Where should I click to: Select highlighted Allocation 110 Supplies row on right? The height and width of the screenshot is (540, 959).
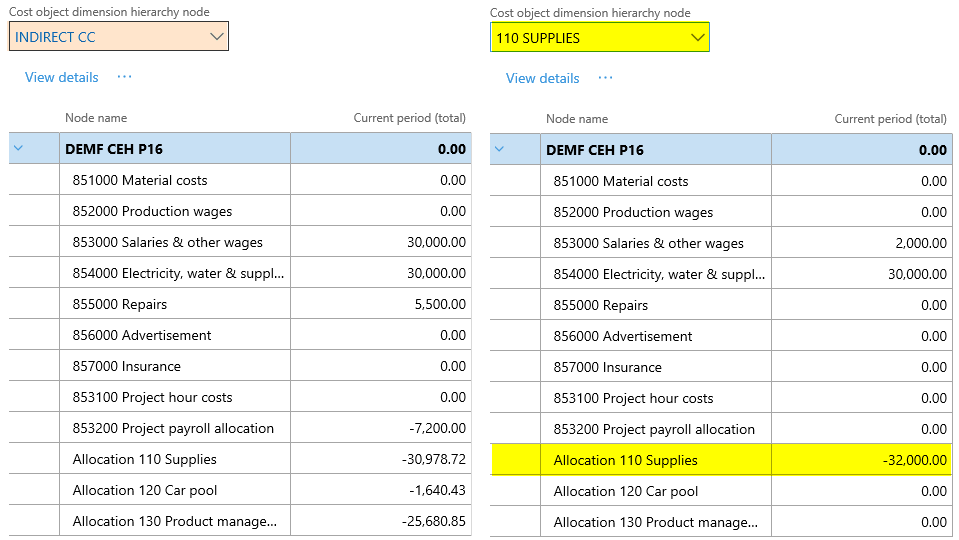click(626, 460)
